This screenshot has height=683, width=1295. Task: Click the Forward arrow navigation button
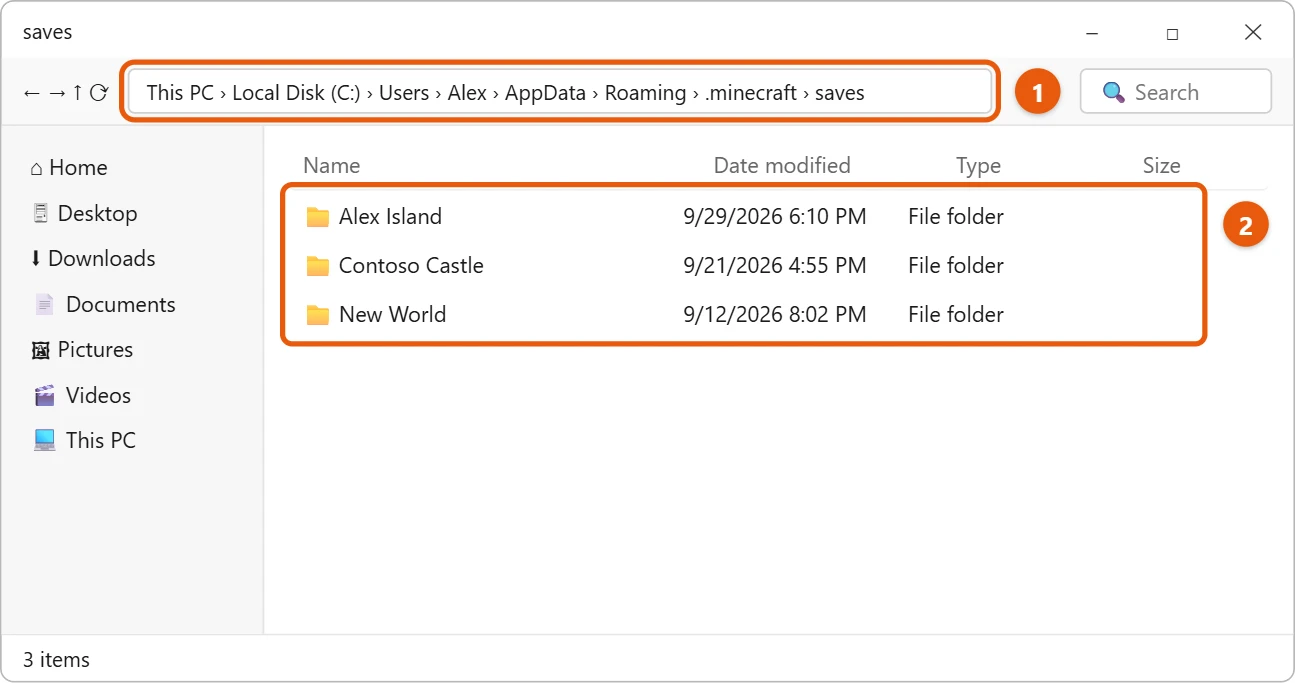[x=57, y=93]
